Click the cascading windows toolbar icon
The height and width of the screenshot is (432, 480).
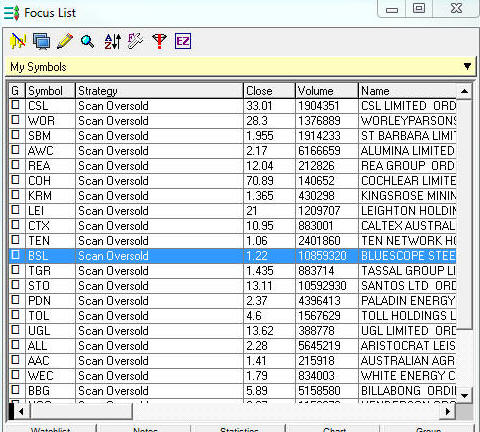coord(42,41)
